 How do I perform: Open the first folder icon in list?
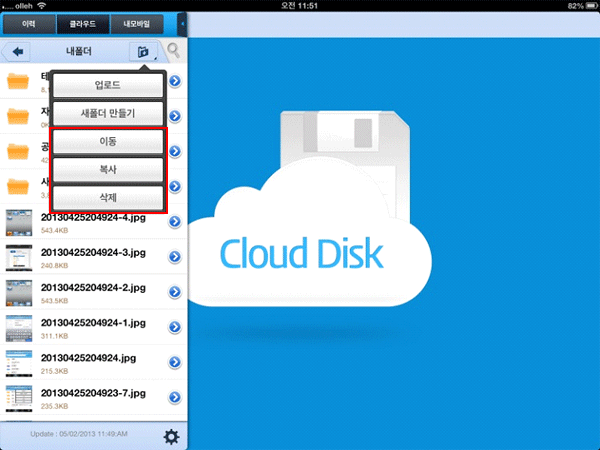pyautogui.click(x=18, y=81)
